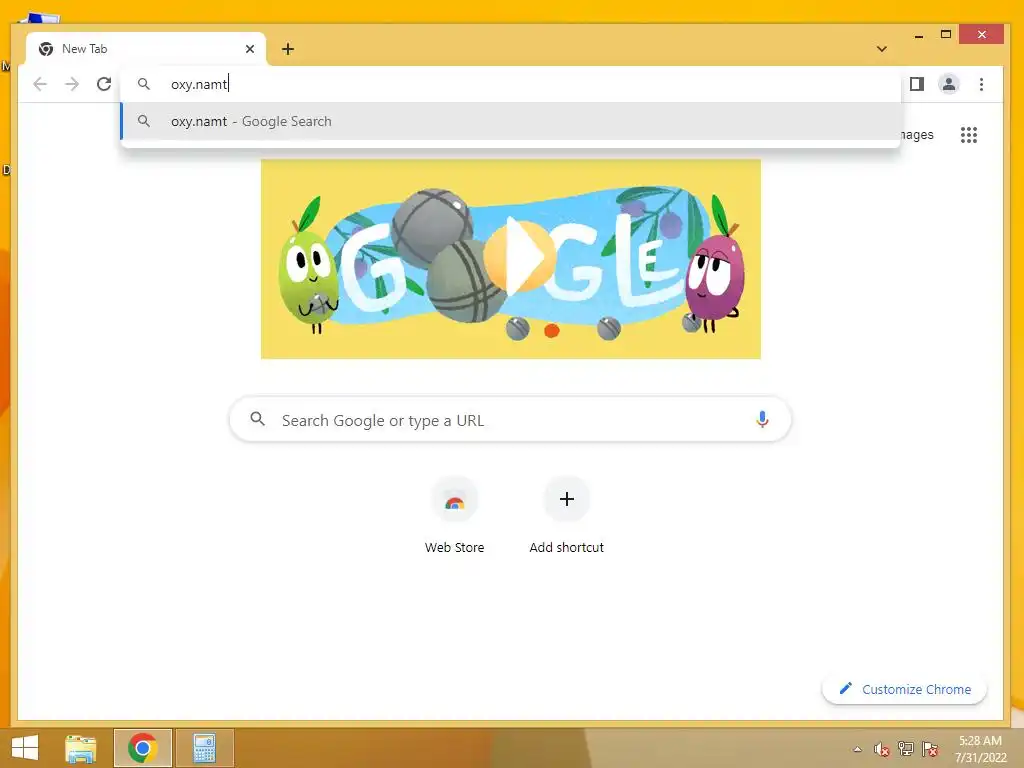Screen dimensions: 1024x768
Task: Select the oxy.namt Google Search suggestion
Action: [x=511, y=121]
